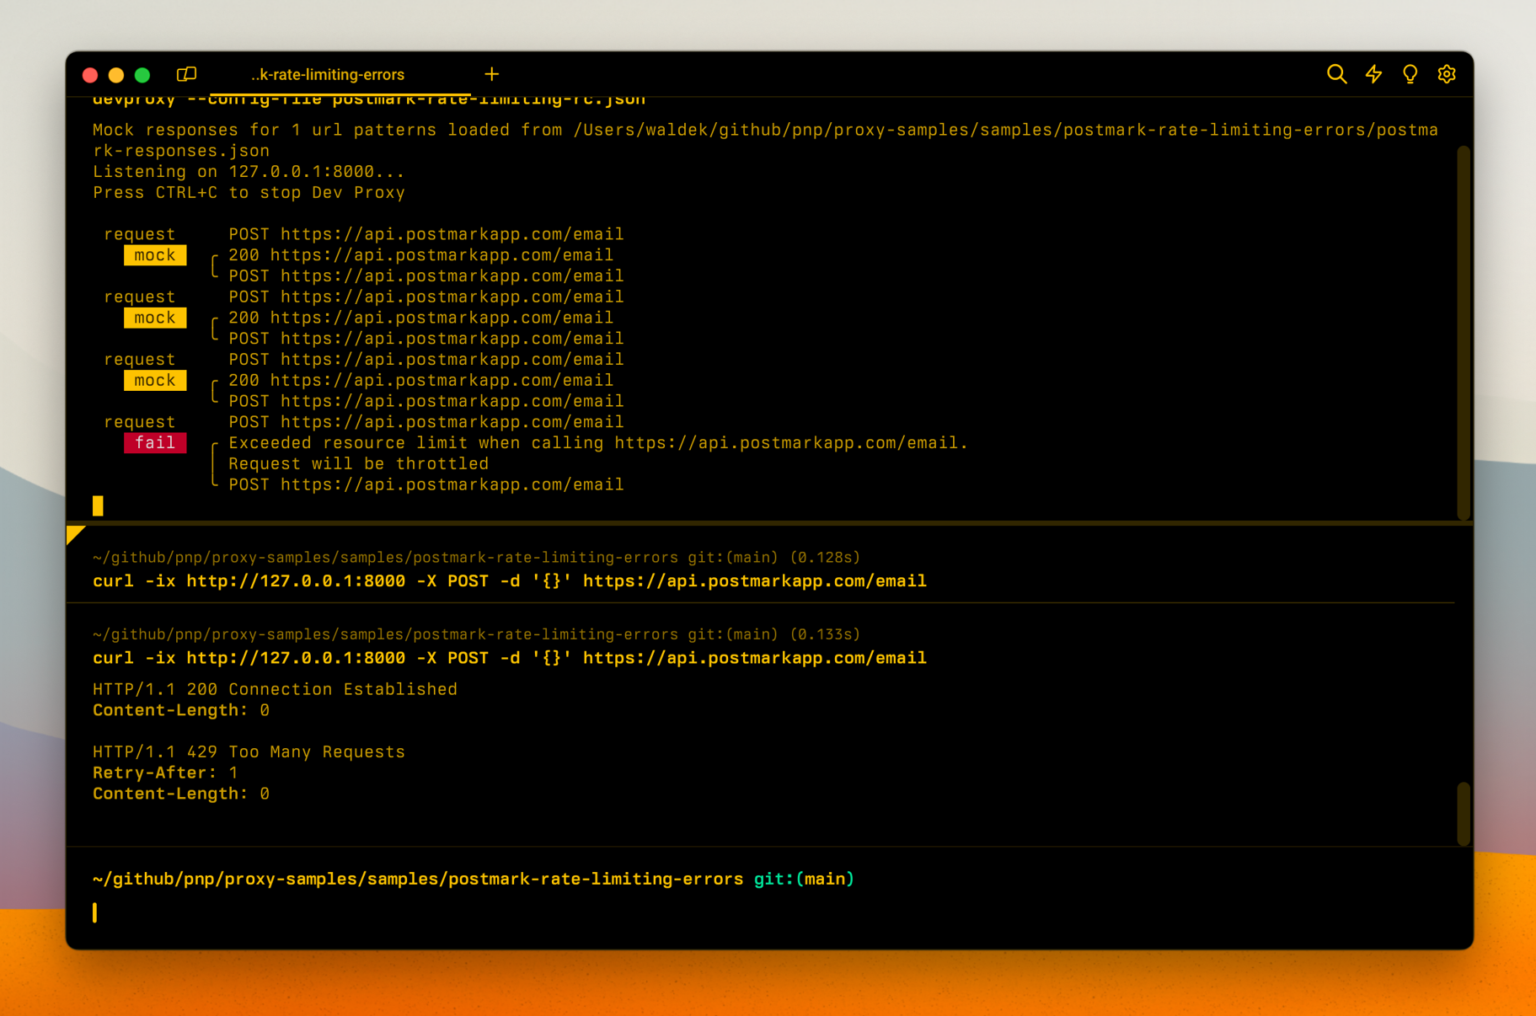Click the HTTP/1.1 429 Too Many Requests output line
The width and height of the screenshot is (1536, 1016).
pyautogui.click(x=248, y=751)
